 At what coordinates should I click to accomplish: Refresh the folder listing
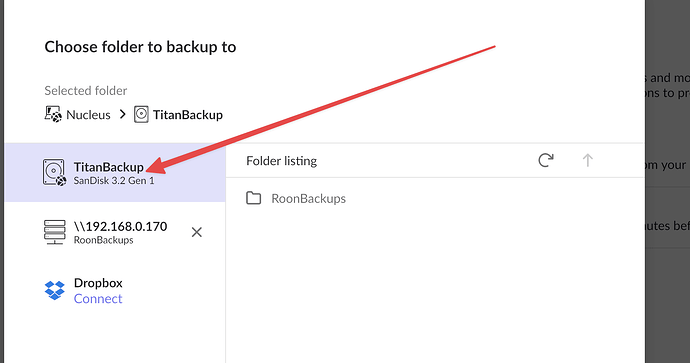tap(546, 160)
